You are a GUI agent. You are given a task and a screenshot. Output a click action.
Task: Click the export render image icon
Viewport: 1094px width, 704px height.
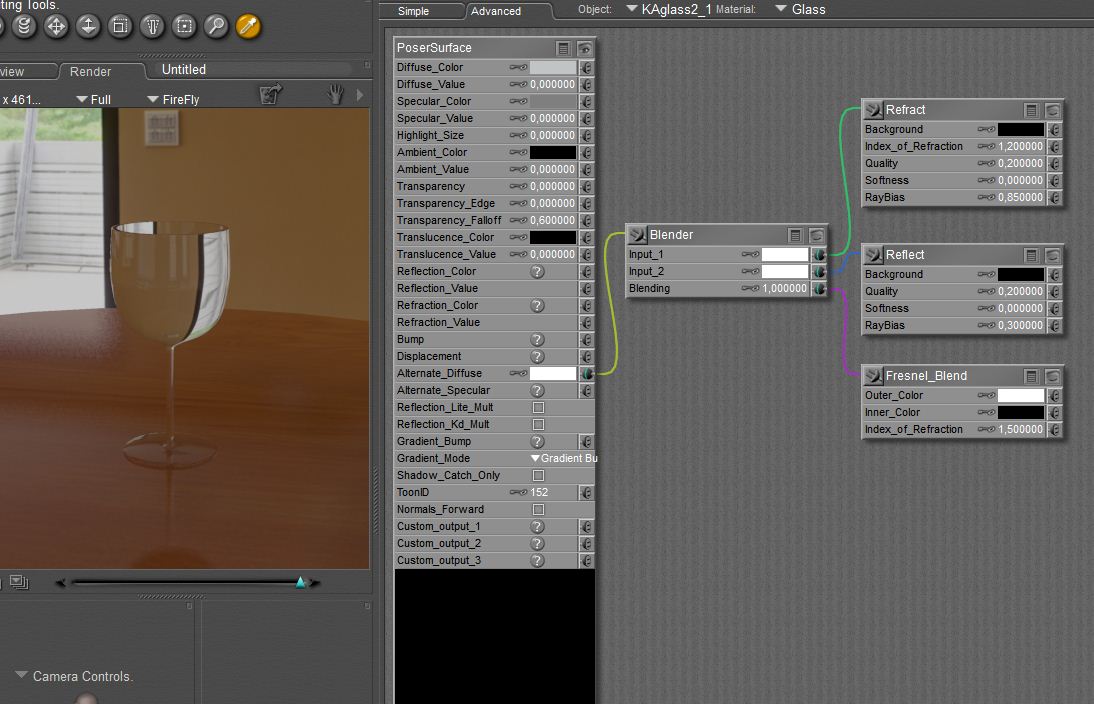[268, 94]
